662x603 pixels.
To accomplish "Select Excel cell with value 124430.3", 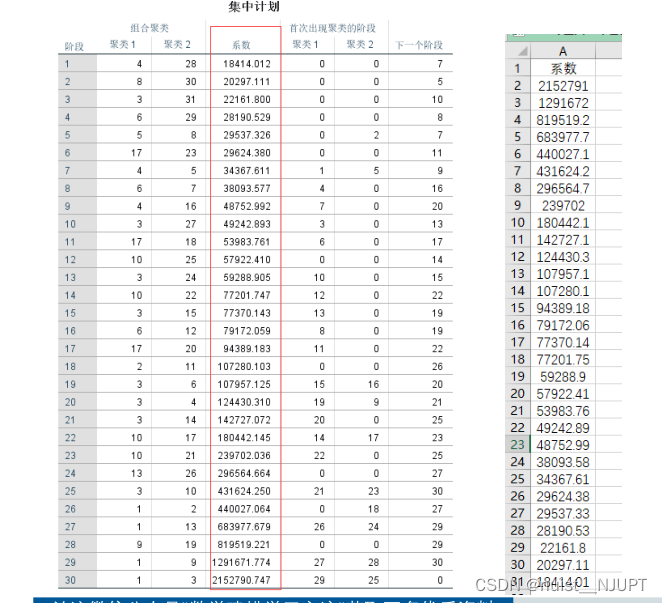I will [x=563, y=257].
